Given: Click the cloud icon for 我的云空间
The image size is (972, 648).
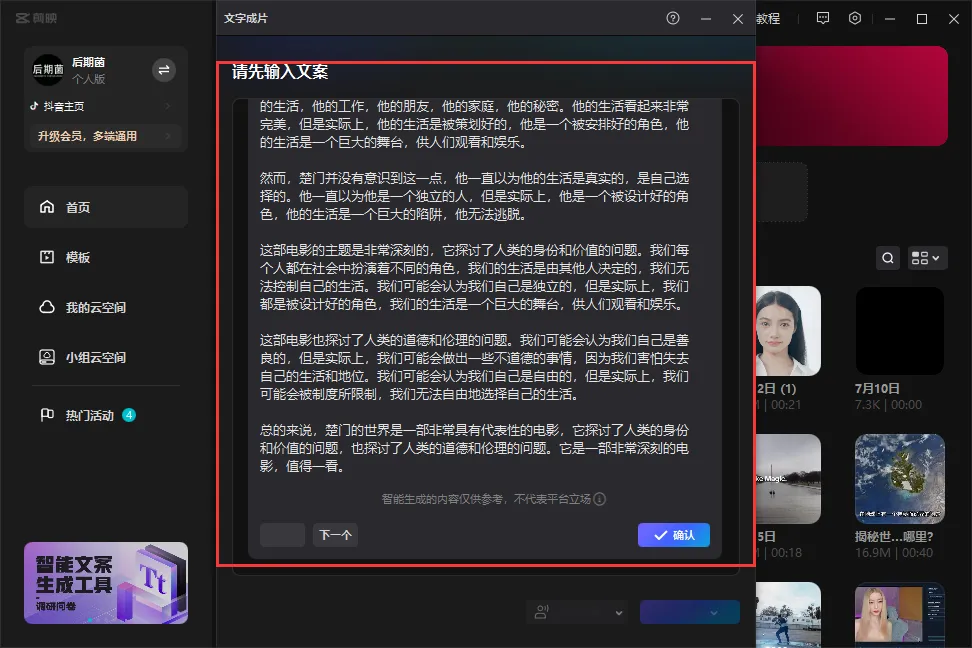Looking at the screenshot, I should pyautogui.click(x=47, y=308).
